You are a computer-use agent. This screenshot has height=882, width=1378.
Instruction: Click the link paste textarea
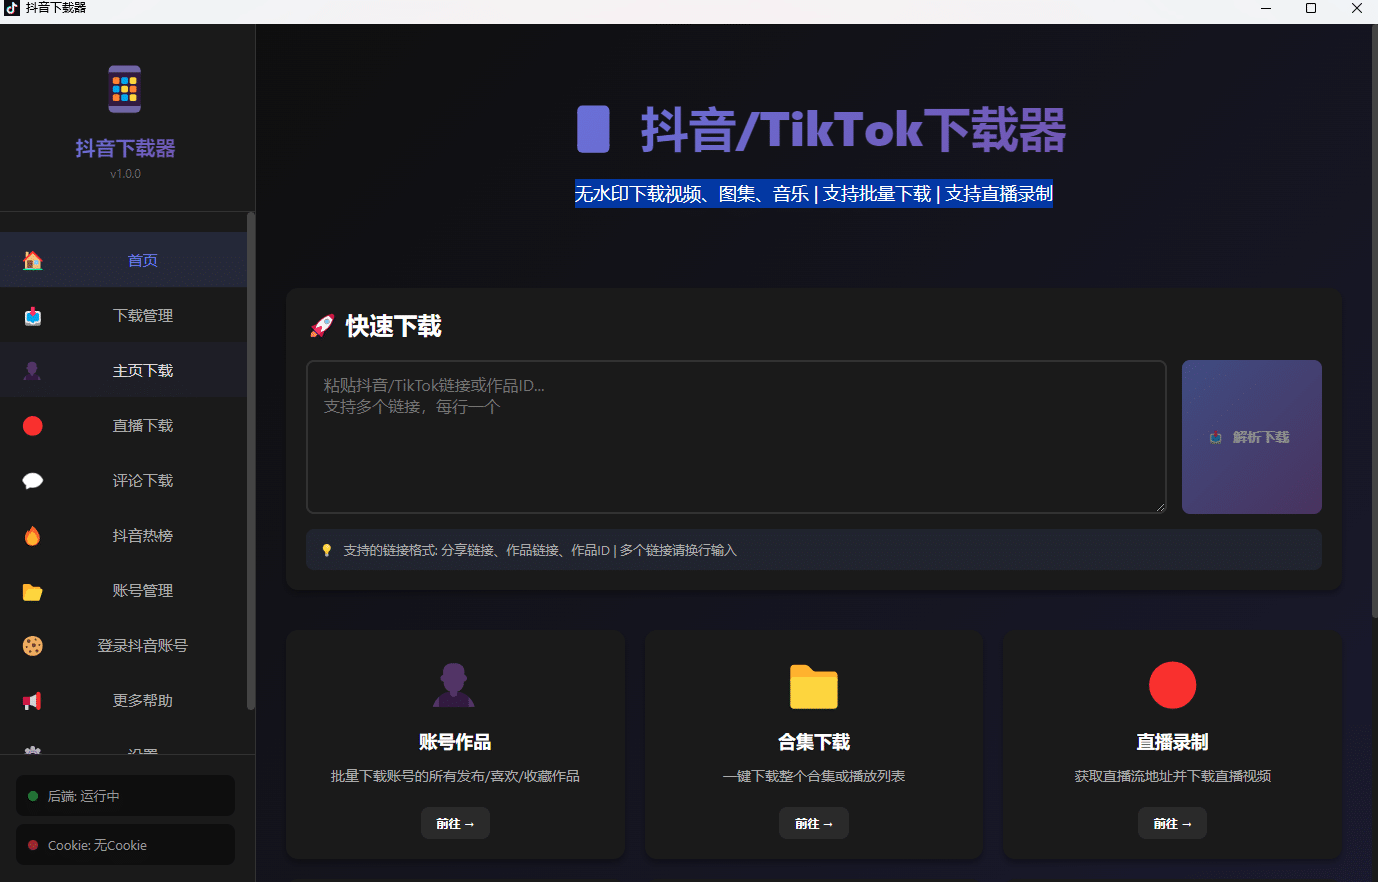coord(737,437)
